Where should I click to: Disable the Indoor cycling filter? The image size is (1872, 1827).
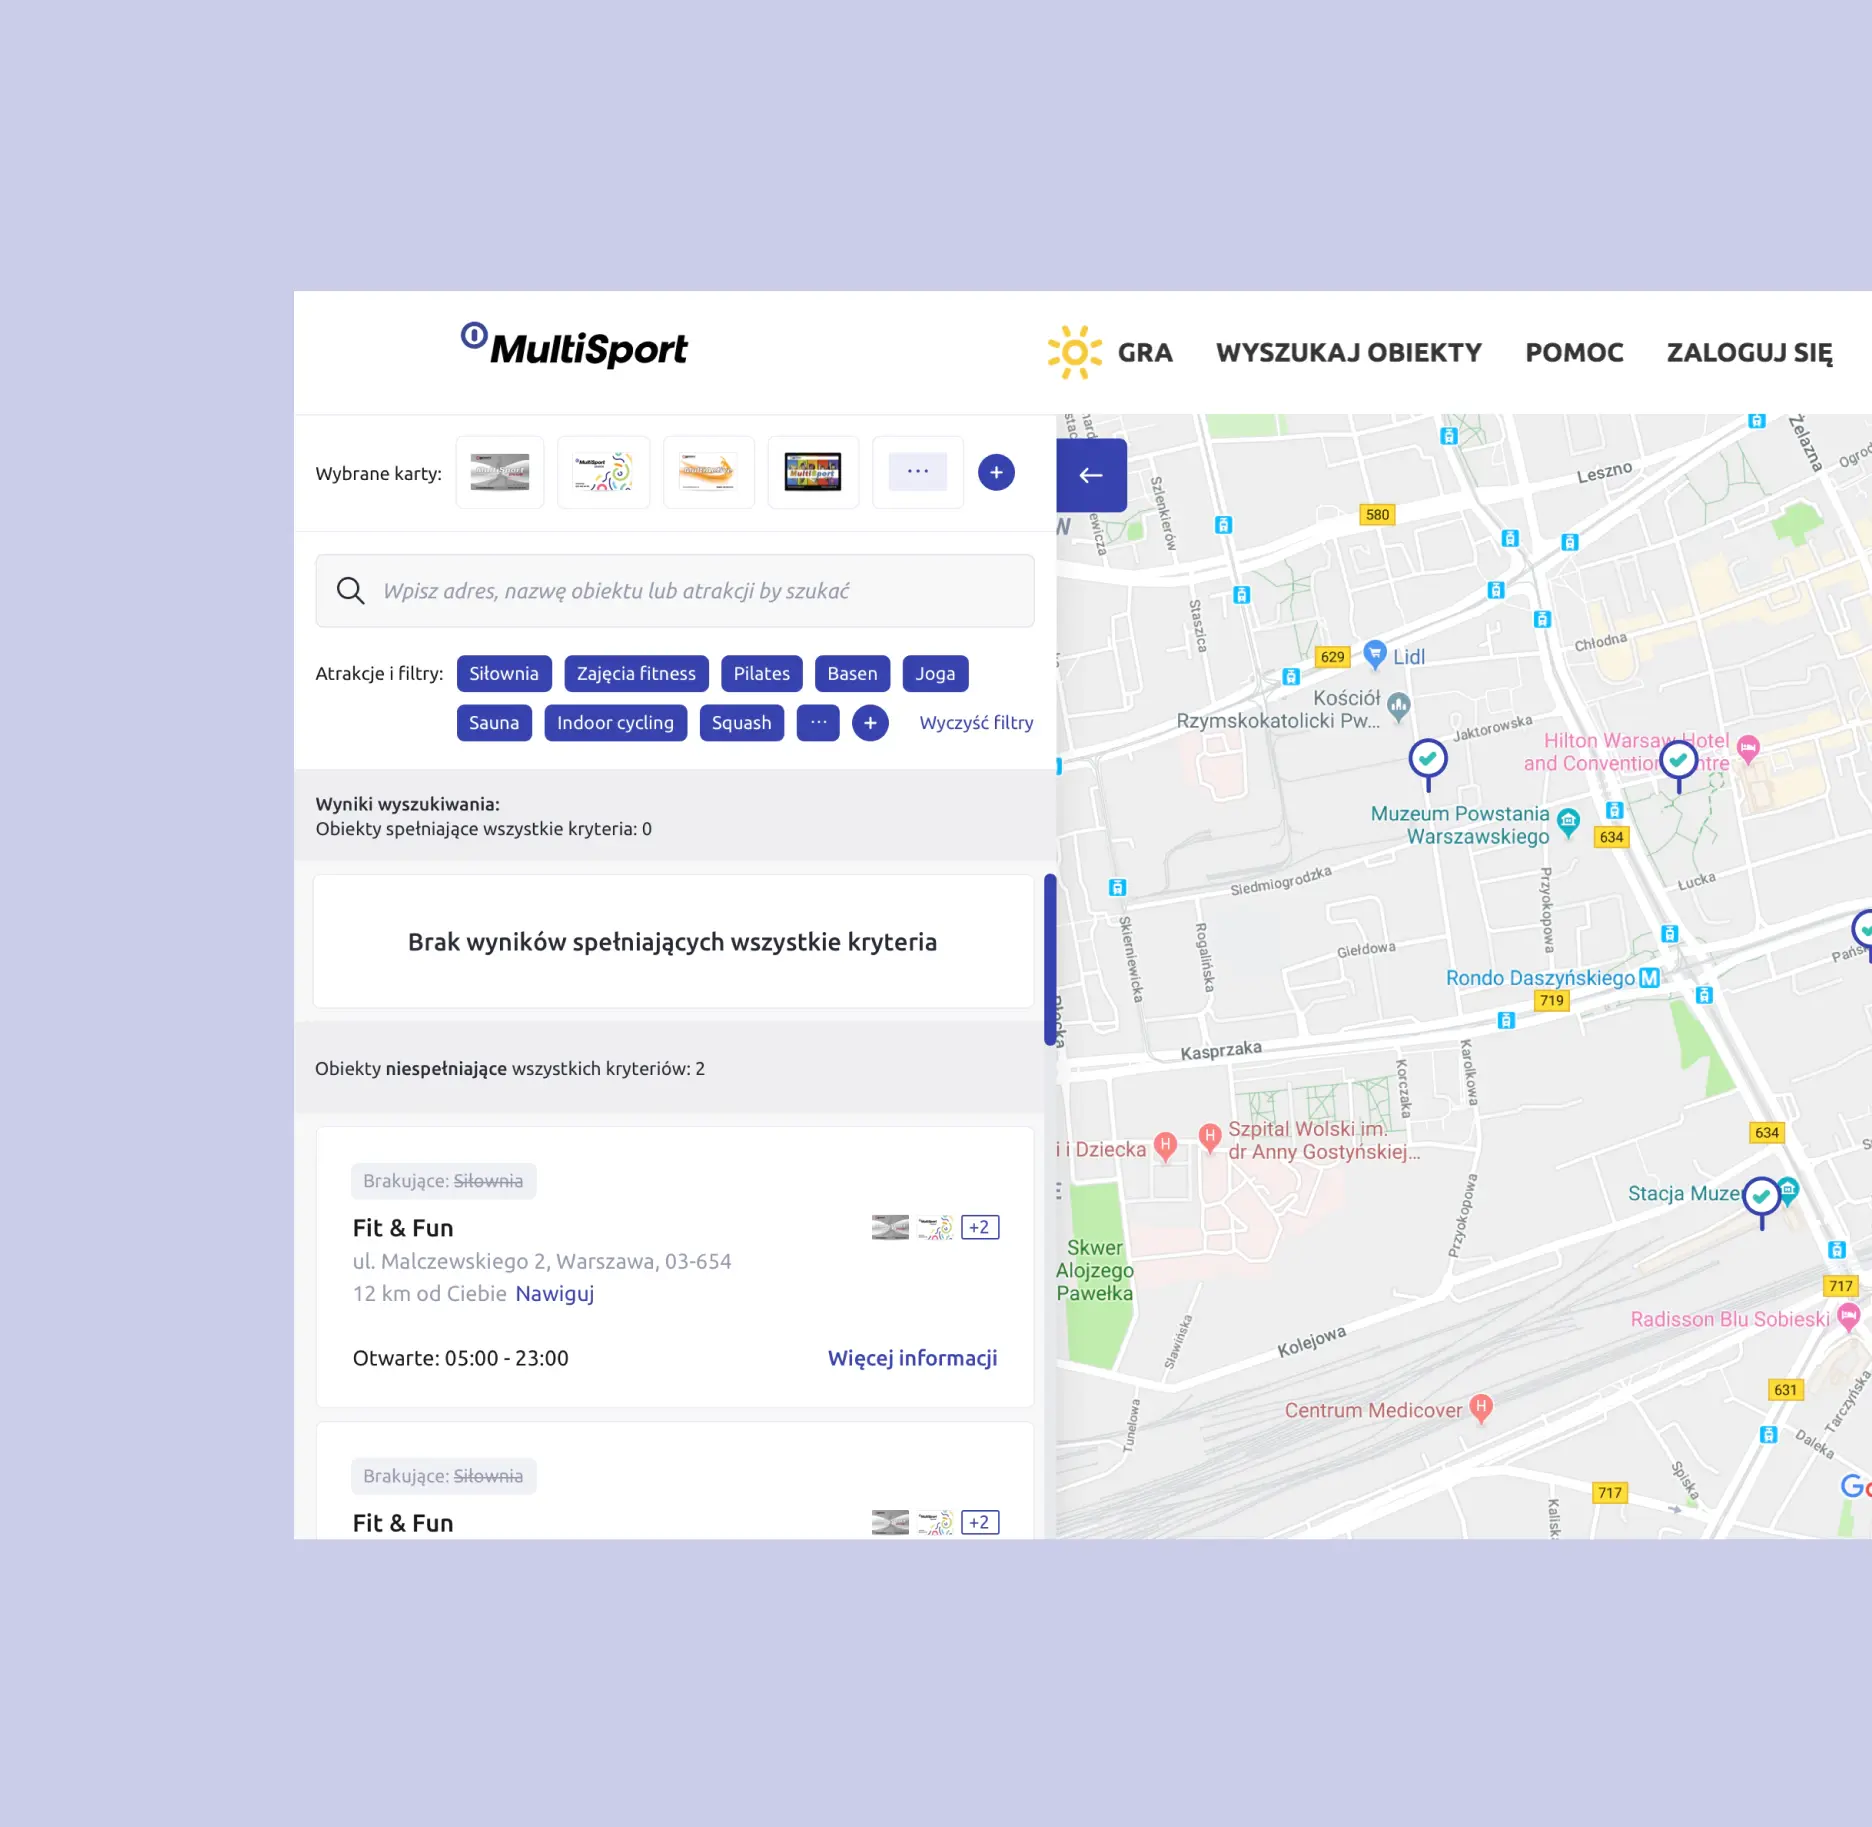(x=615, y=723)
